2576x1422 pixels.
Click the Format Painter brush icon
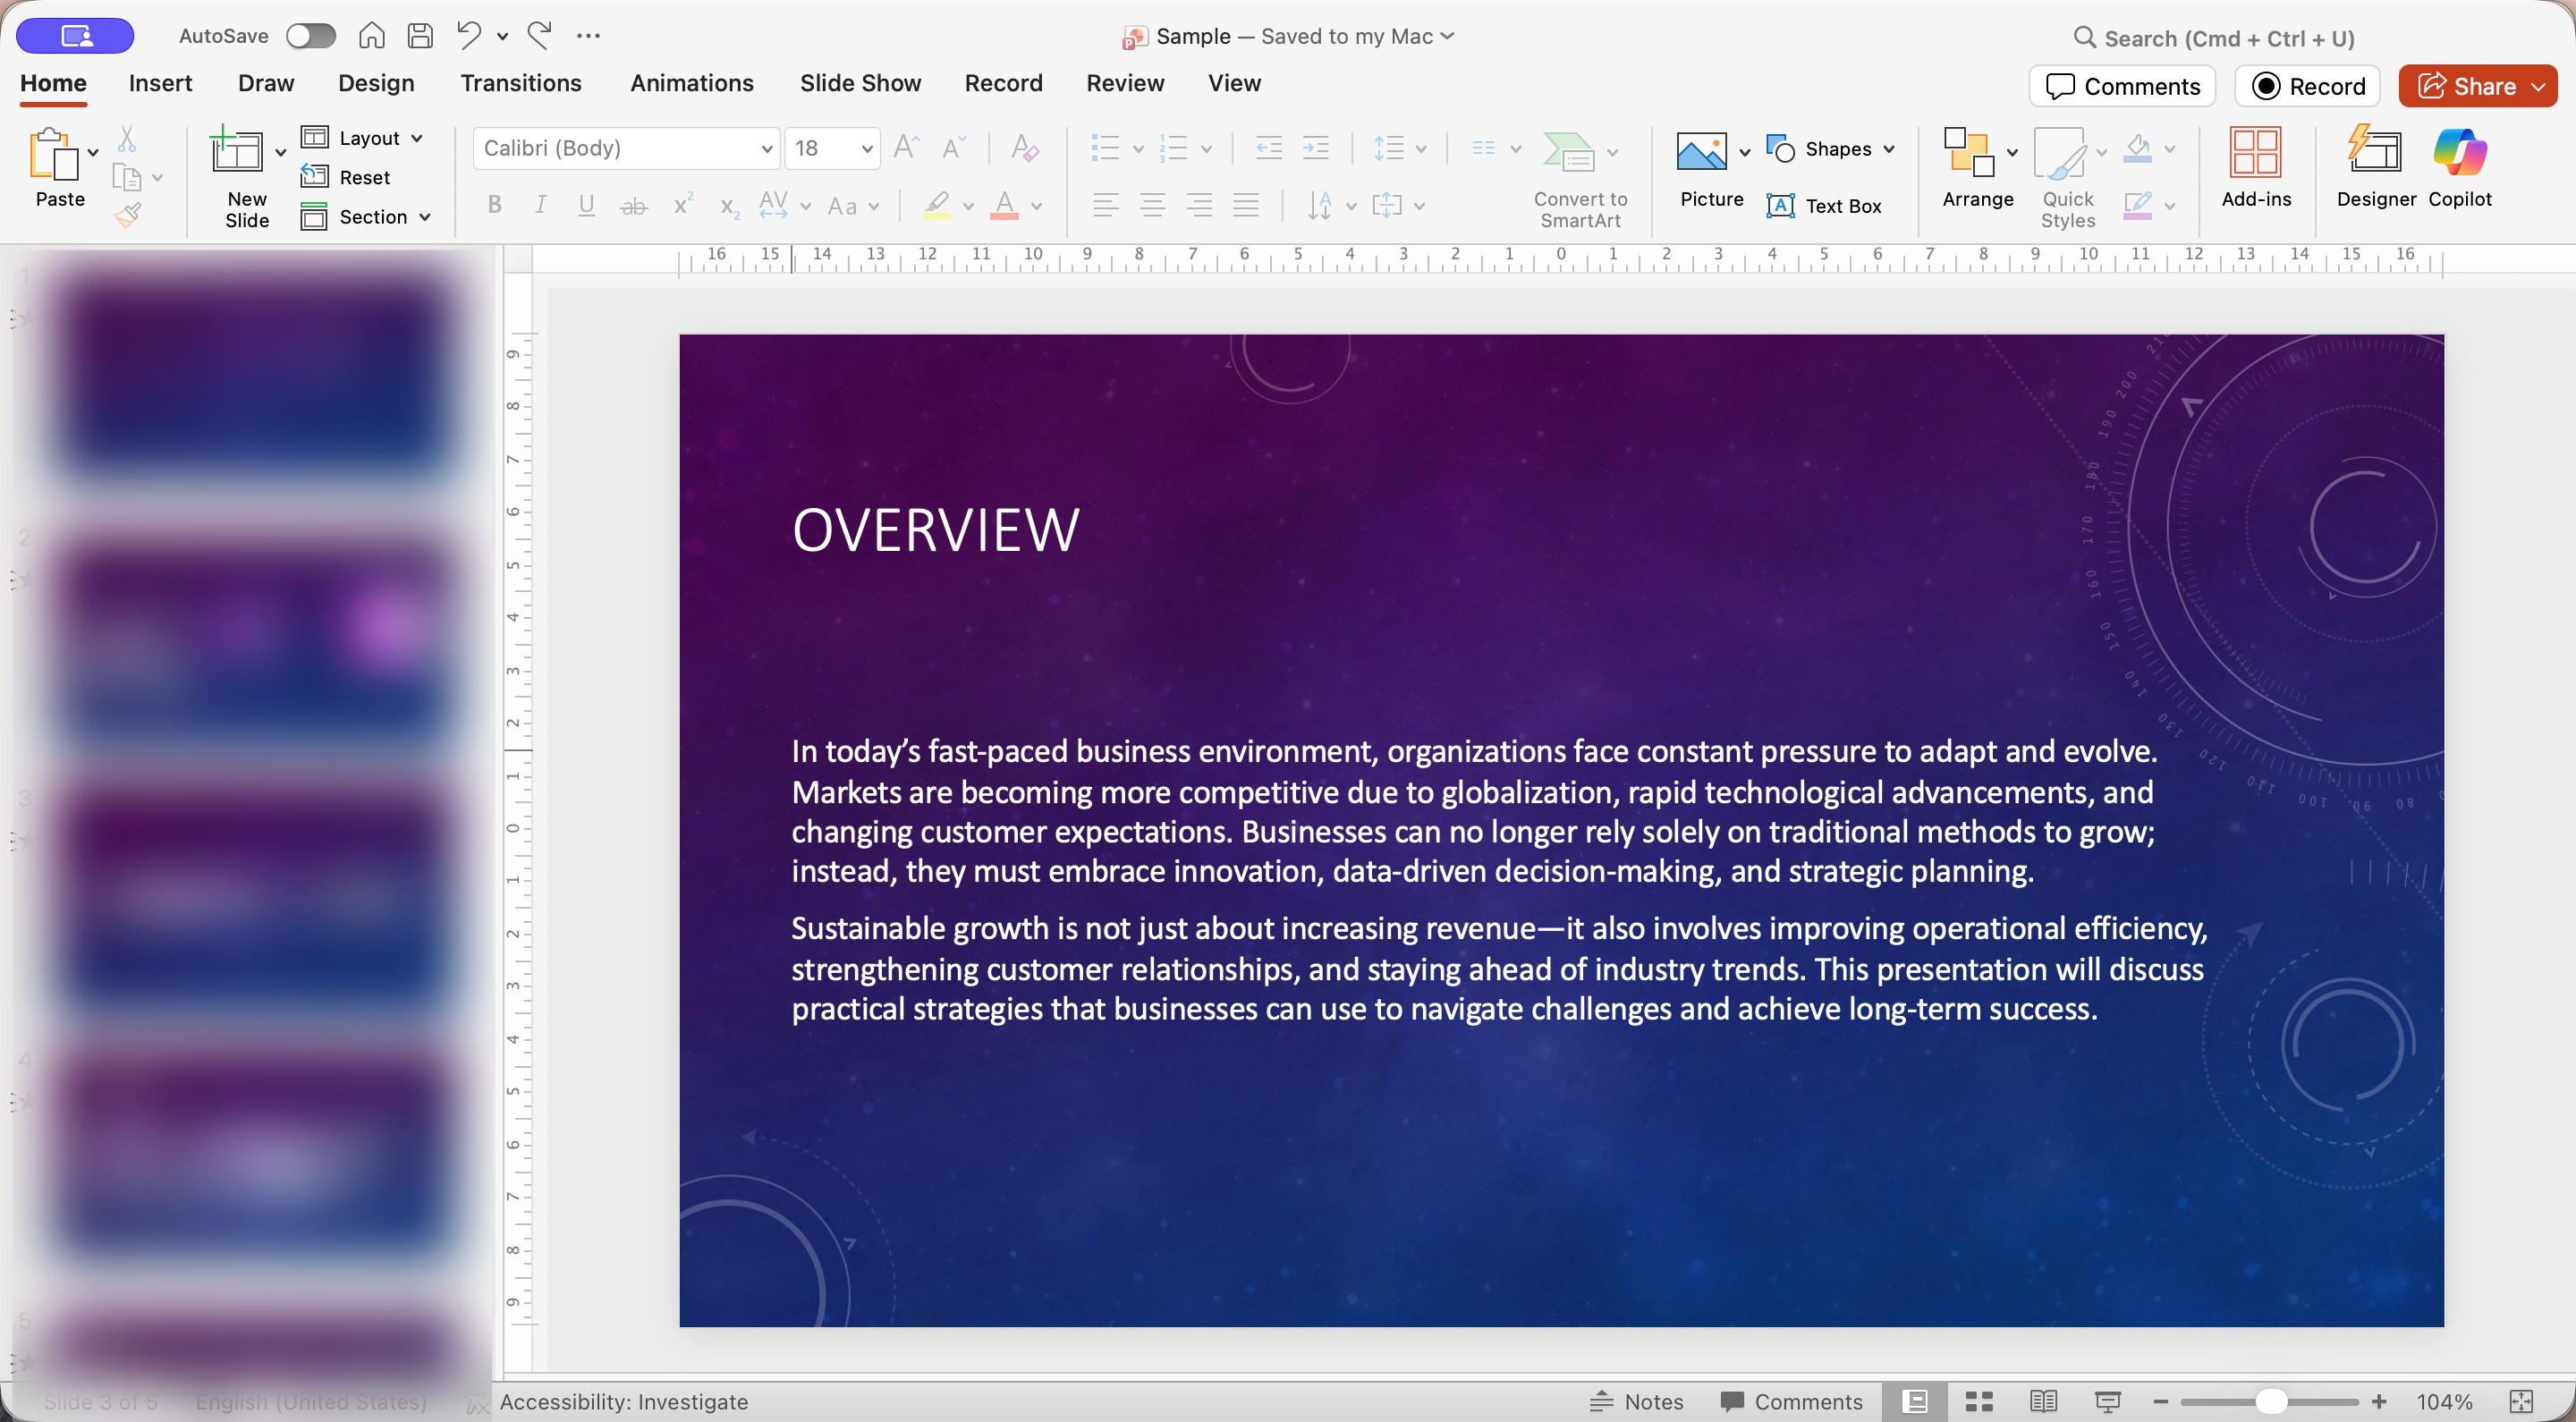[x=127, y=215]
